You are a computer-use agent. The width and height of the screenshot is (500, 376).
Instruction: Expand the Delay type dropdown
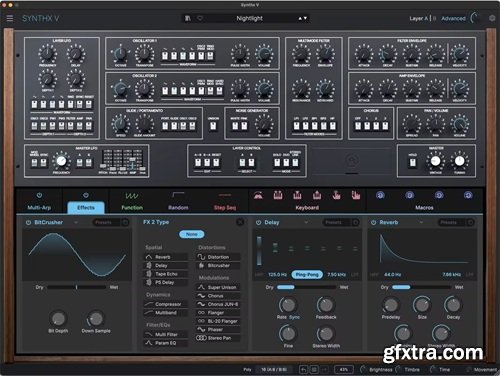(x=306, y=222)
